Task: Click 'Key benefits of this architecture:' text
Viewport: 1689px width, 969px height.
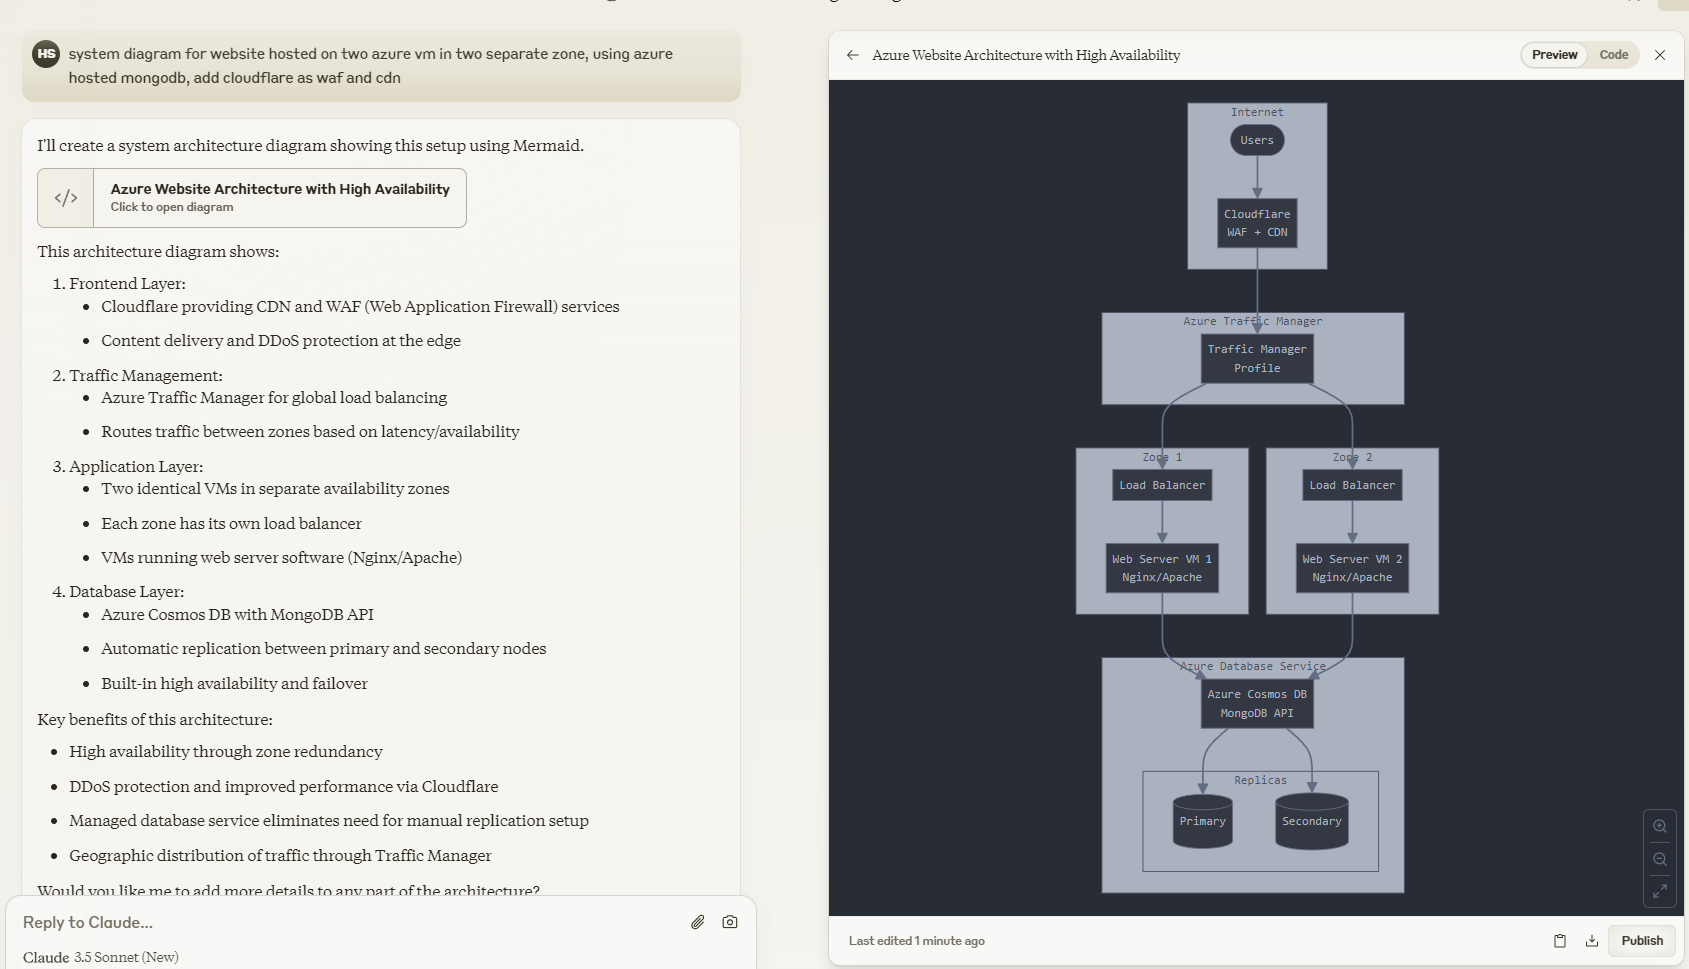Action: (155, 719)
